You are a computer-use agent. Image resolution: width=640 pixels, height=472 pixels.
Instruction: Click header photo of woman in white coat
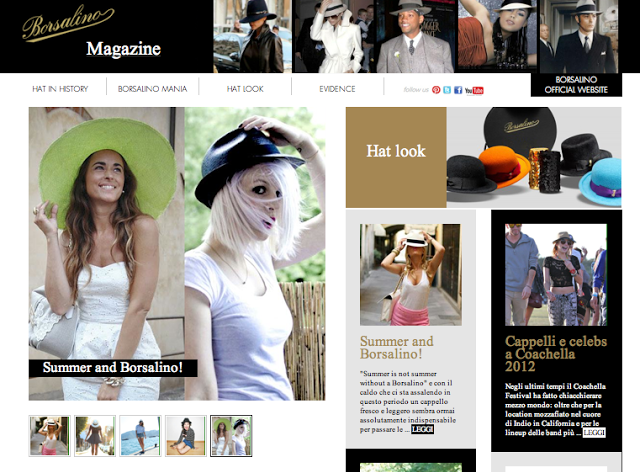335,36
